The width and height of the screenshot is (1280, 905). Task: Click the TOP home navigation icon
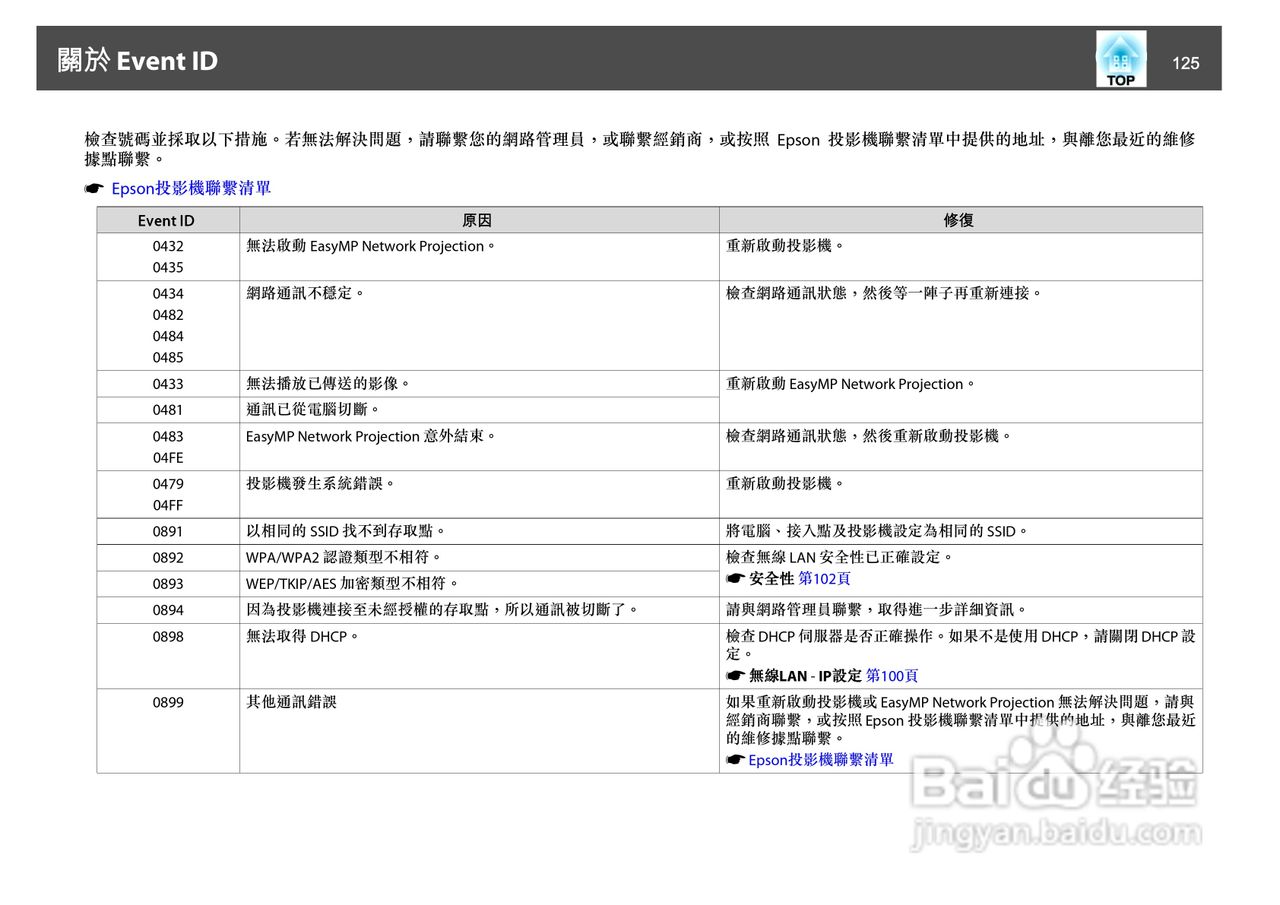coord(1119,60)
